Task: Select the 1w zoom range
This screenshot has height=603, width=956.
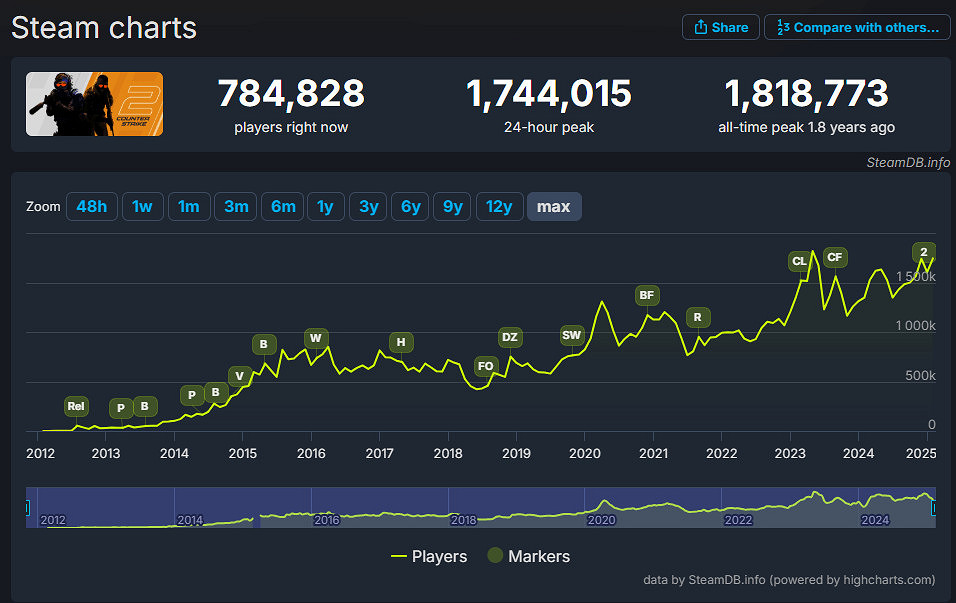Action: pyautogui.click(x=142, y=207)
